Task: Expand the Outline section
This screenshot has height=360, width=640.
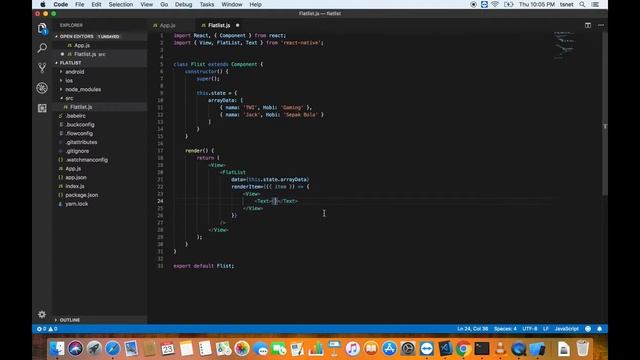Action: click(69, 320)
